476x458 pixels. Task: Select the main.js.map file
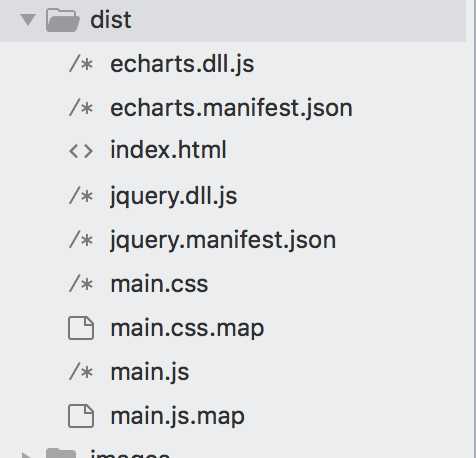click(178, 417)
